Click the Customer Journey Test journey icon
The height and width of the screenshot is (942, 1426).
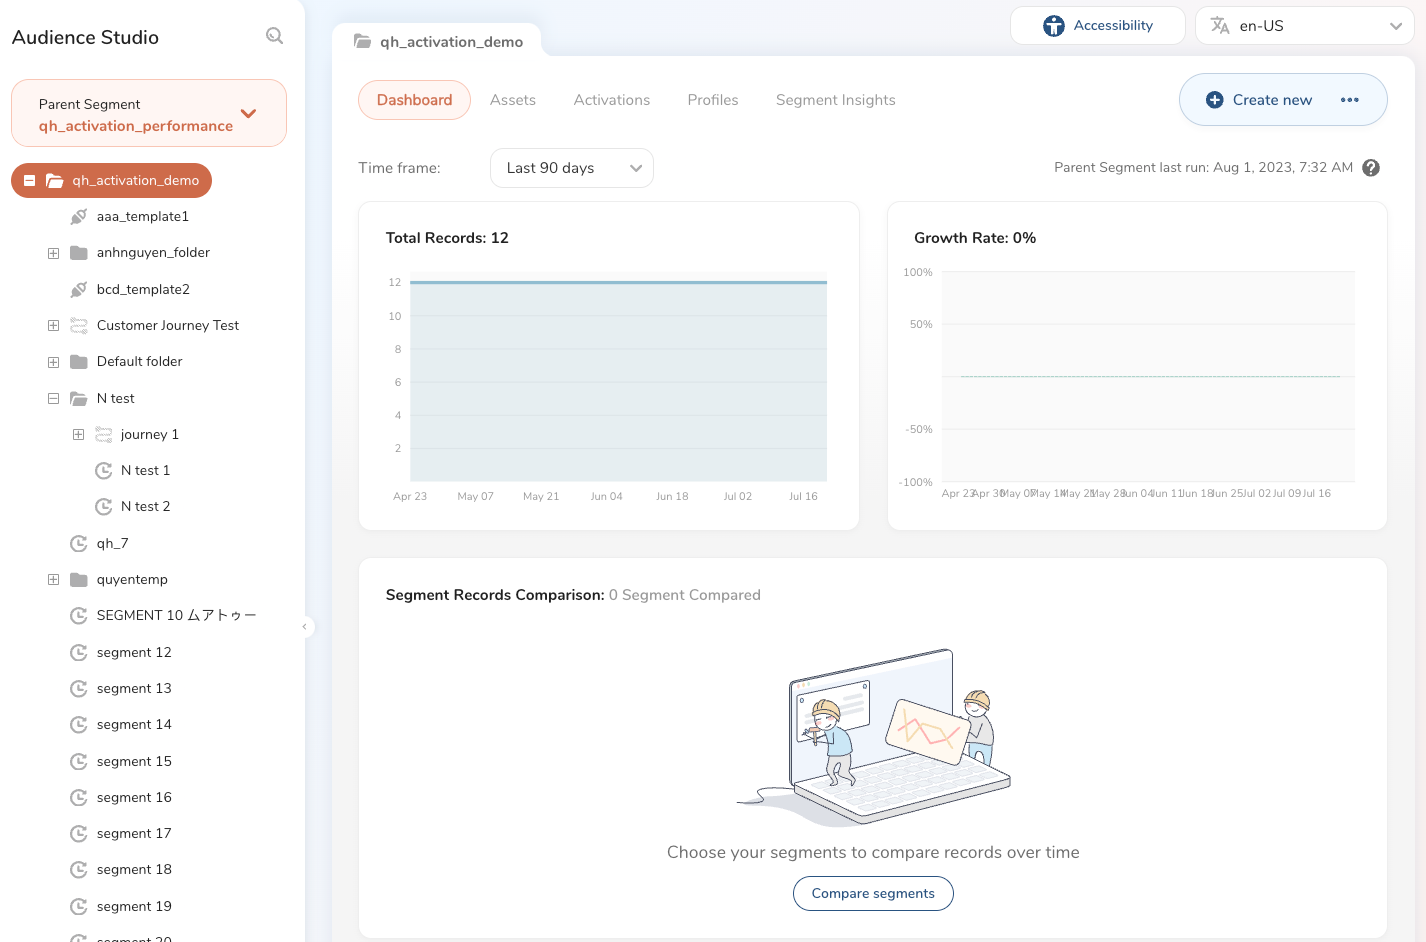pos(78,326)
